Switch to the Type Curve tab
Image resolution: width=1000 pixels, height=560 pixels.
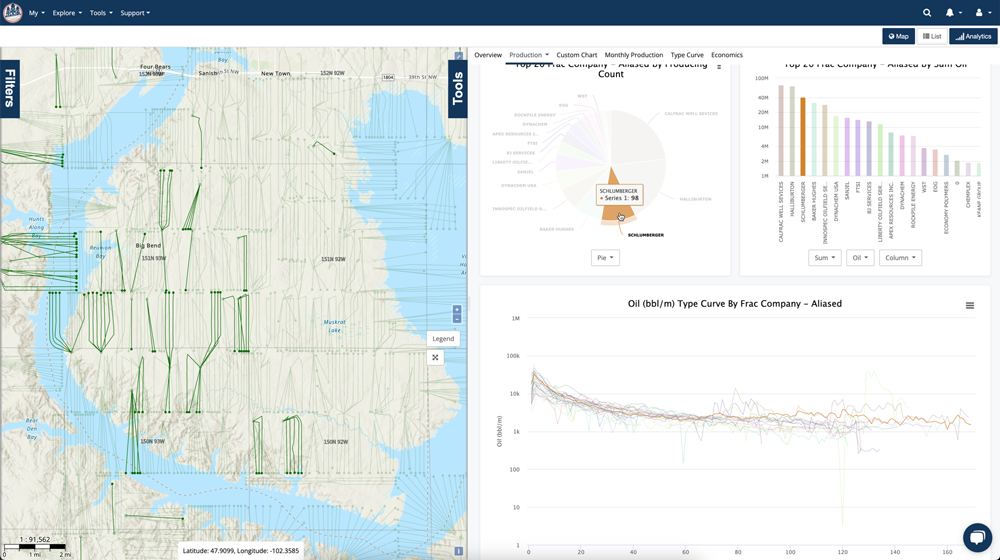[x=687, y=55]
